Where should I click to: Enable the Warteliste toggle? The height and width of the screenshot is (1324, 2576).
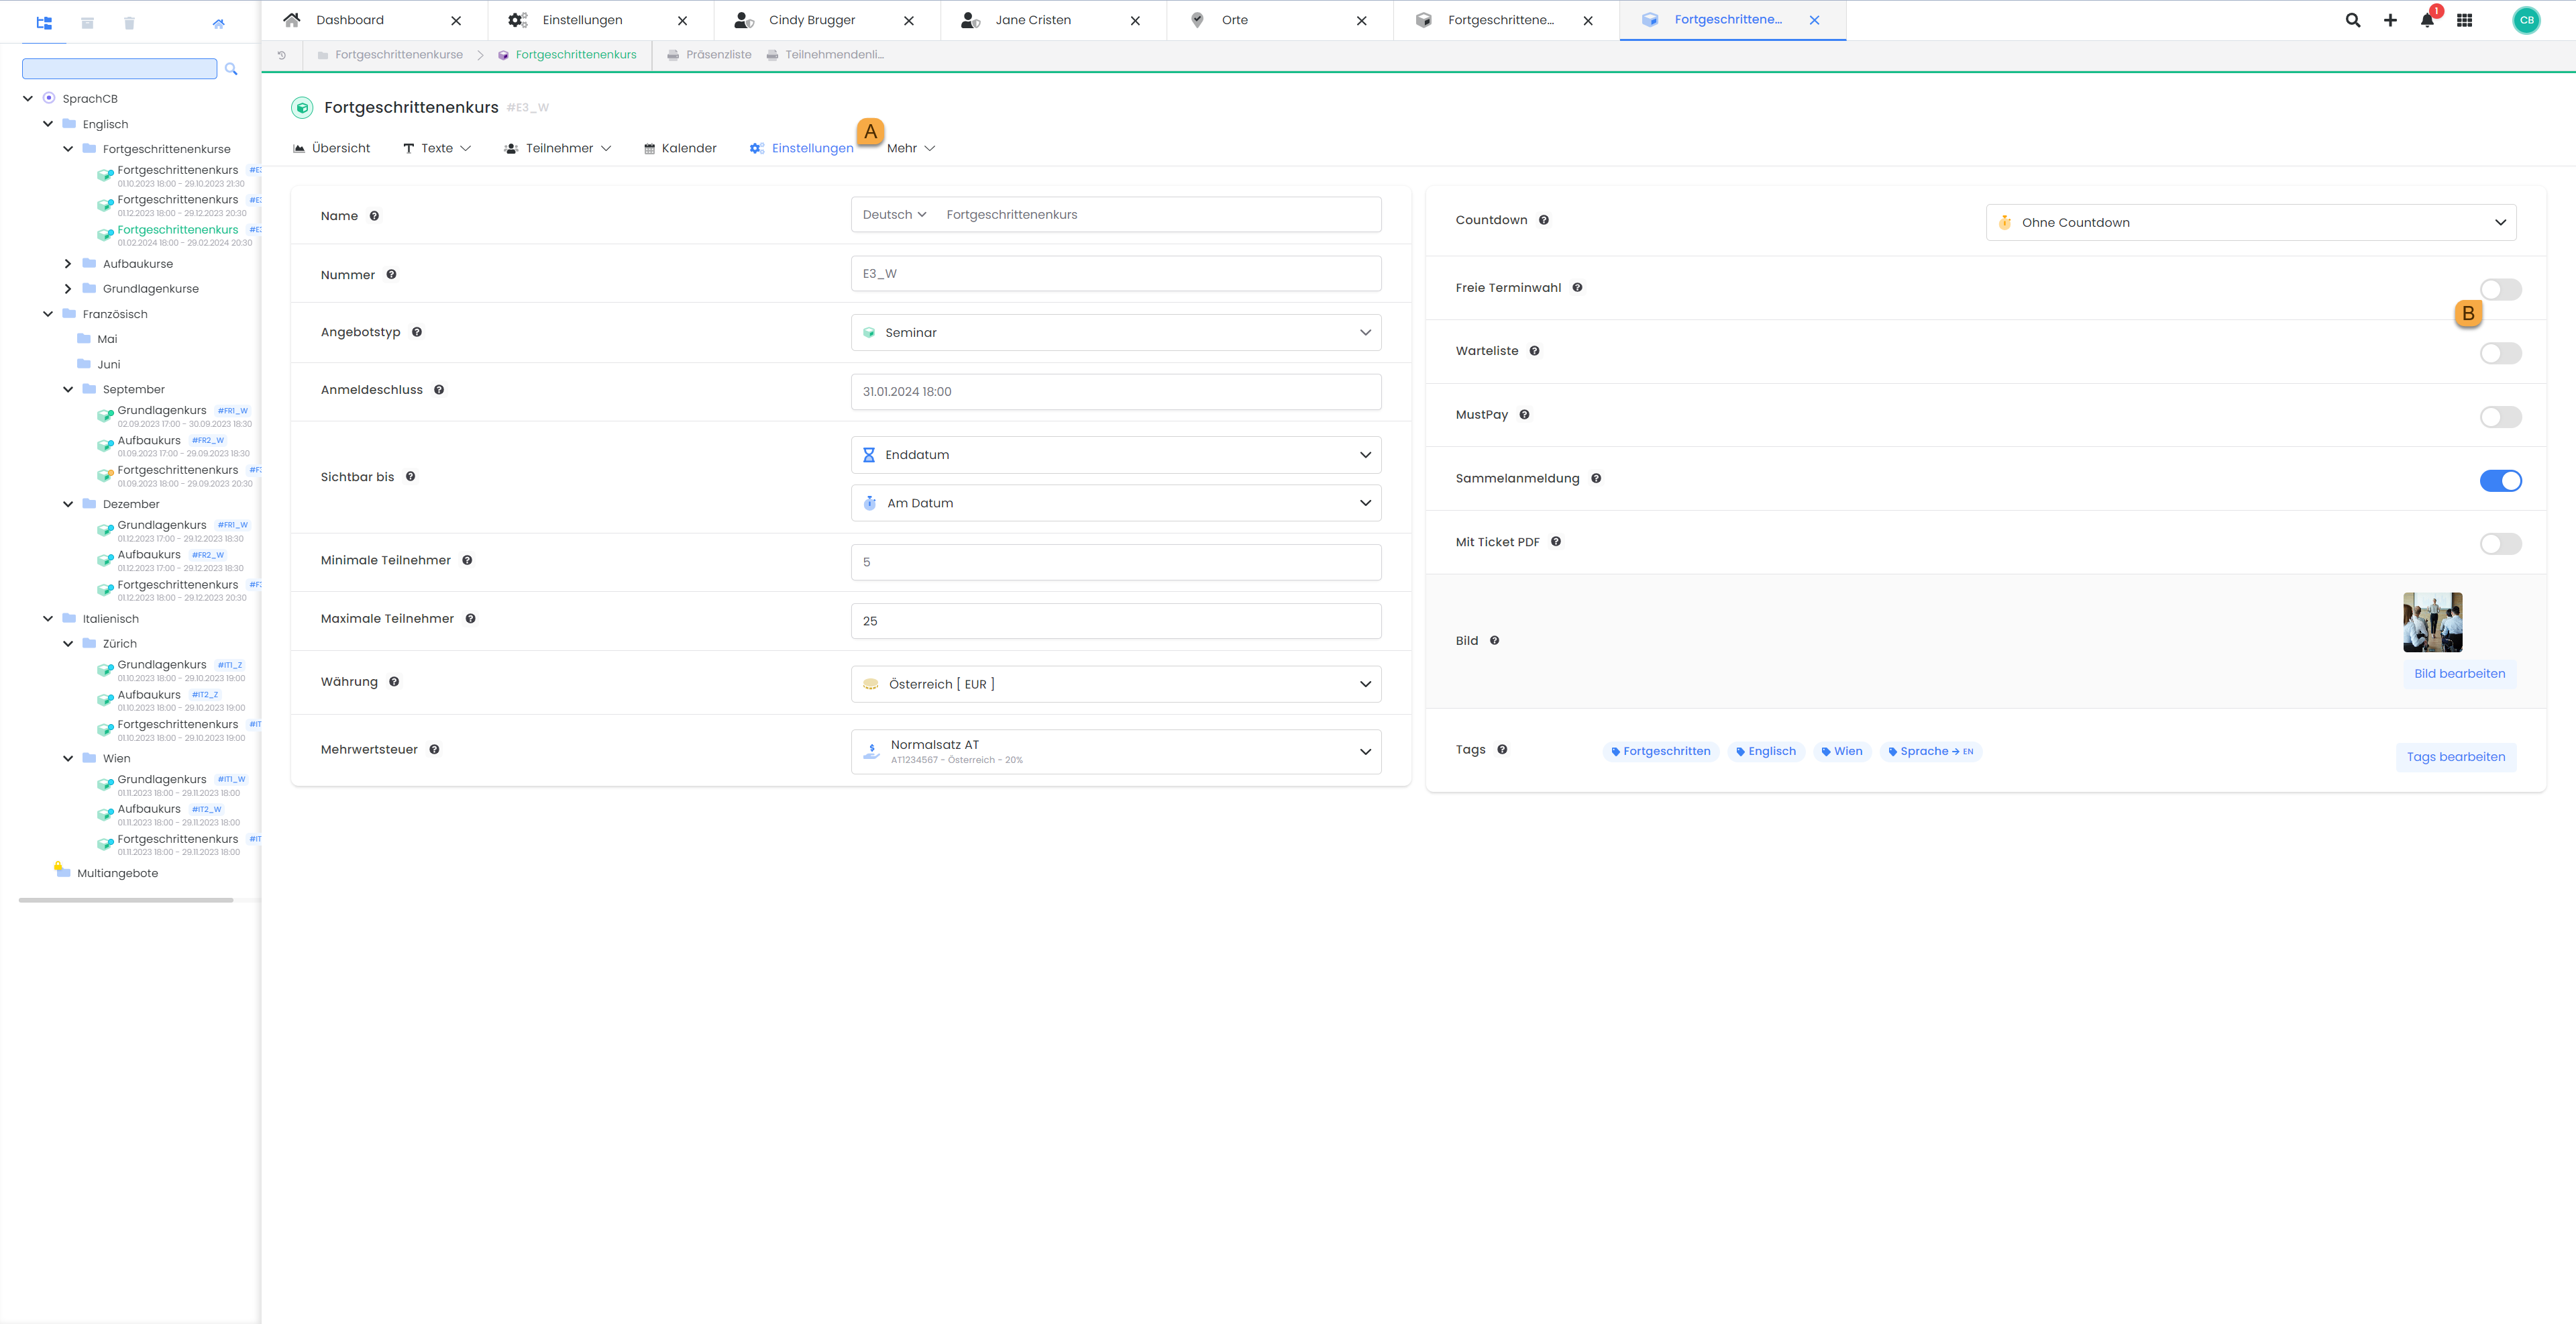tap(2500, 353)
